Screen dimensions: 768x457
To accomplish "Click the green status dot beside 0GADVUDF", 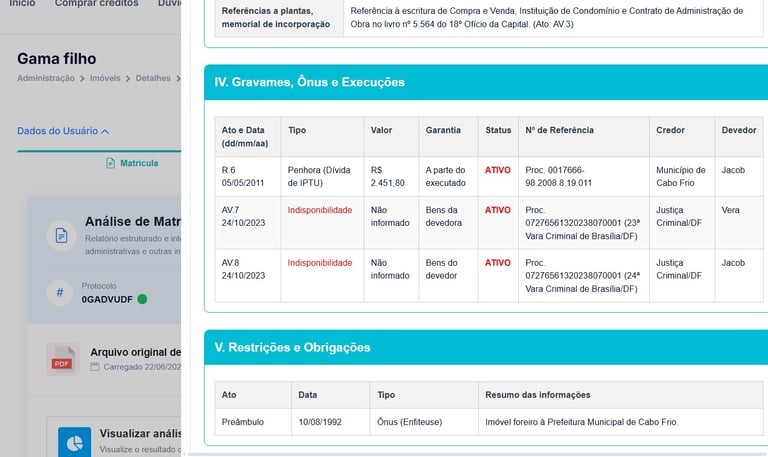I will (x=142, y=299).
